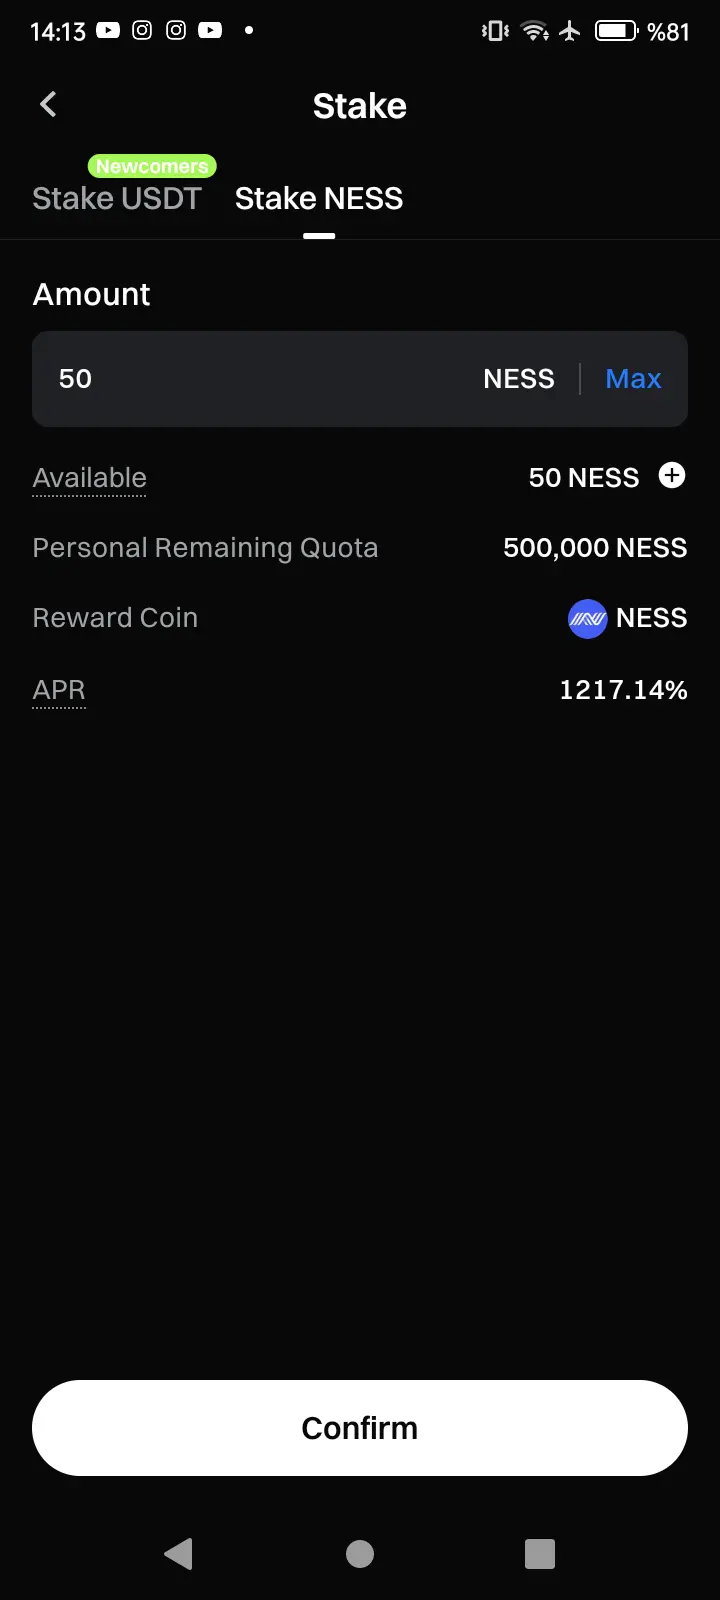Tap the underlined APR label

click(59, 690)
